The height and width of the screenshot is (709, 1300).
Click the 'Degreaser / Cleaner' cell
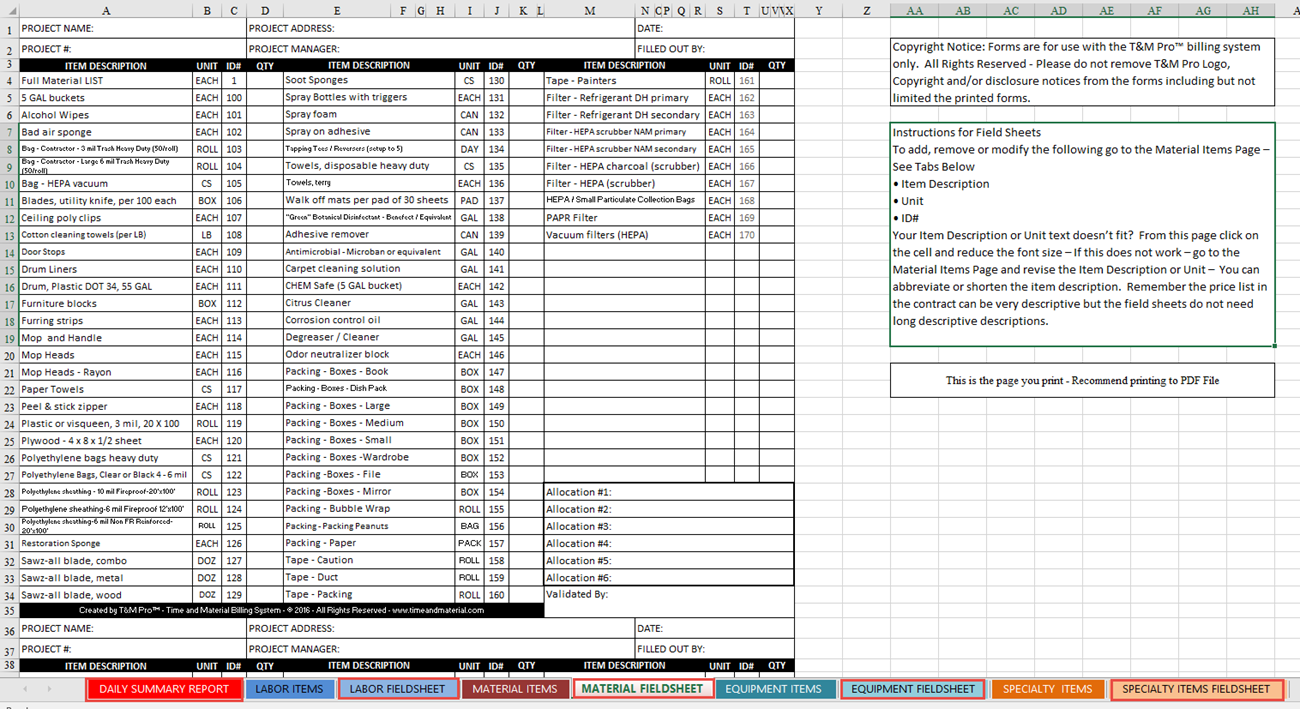tap(369, 337)
